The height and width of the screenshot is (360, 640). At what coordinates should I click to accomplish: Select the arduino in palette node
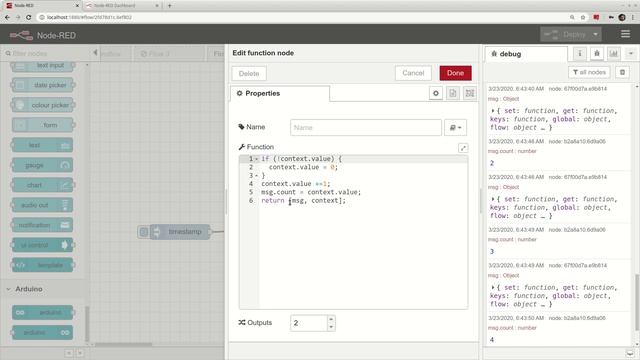coord(42,313)
